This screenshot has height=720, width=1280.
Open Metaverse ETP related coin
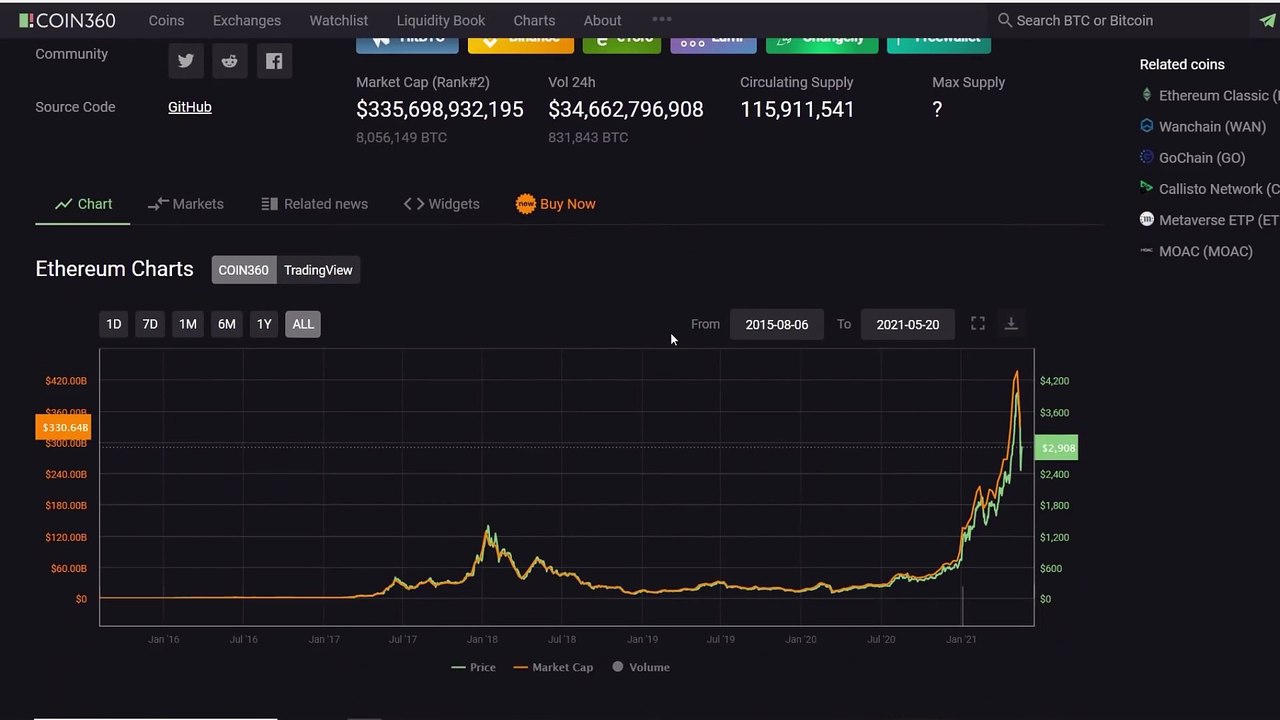click(1219, 219)
